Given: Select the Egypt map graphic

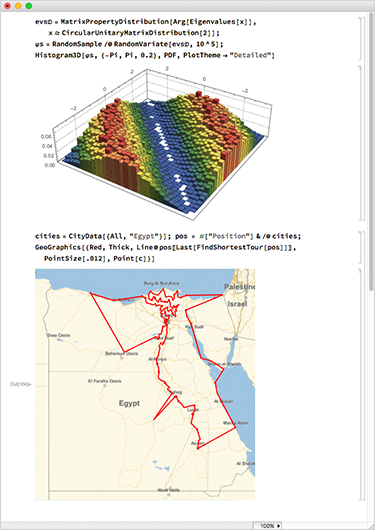Looking at the screenshot, I should click(x=145, y=384).
